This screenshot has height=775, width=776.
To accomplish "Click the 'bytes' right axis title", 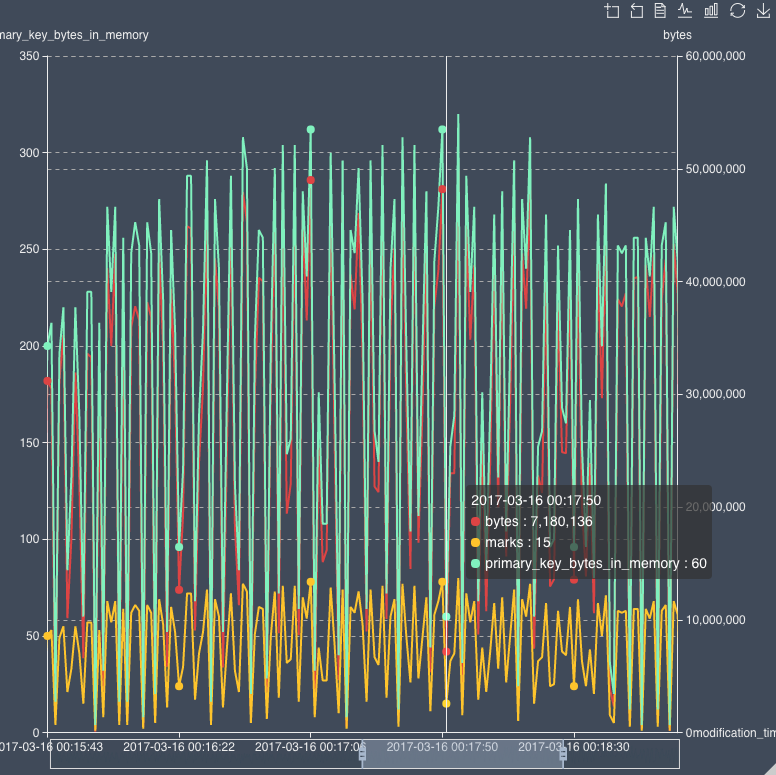I will point(677,35).
